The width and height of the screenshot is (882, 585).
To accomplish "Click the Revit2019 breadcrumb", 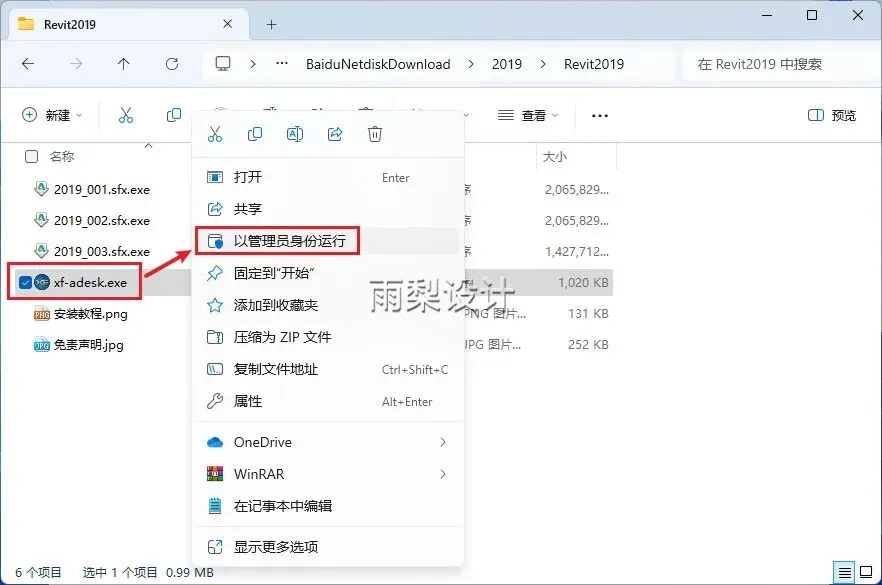I will [594, 64].
